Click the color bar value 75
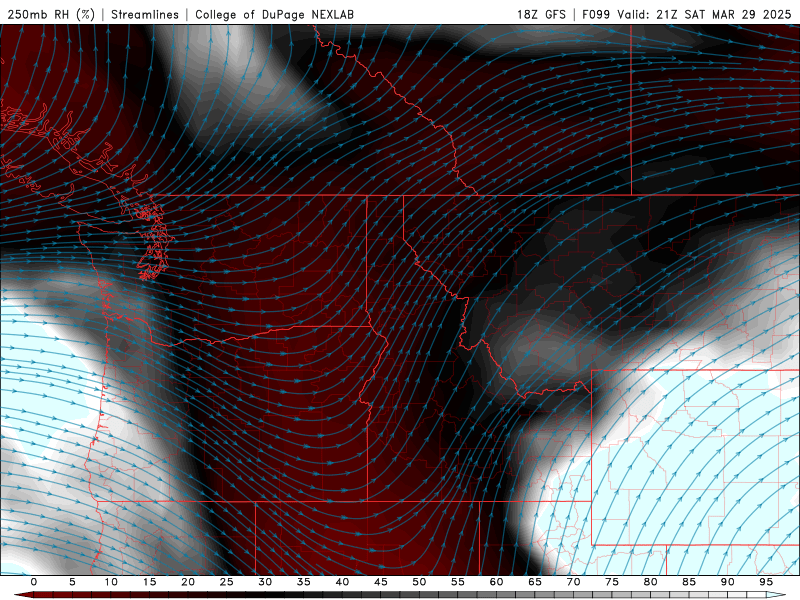Viewport: 800px width, 600px height. click(x=612, y=582)
